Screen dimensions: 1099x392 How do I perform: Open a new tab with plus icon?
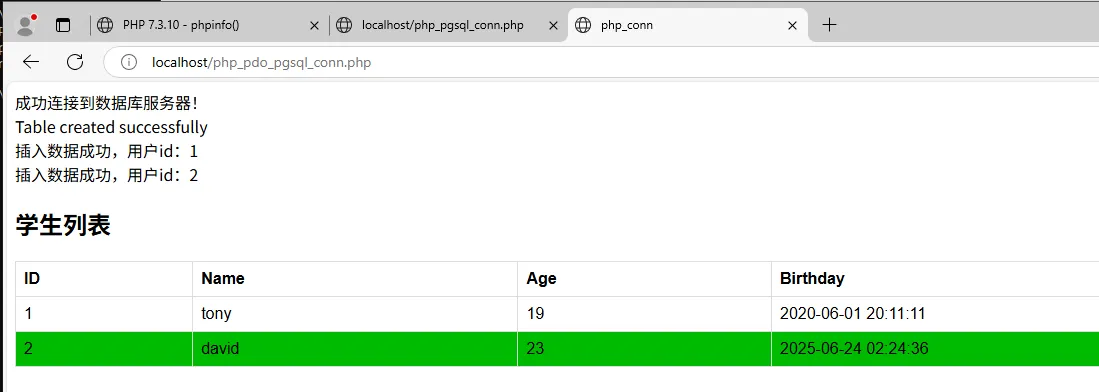point(829,25)
